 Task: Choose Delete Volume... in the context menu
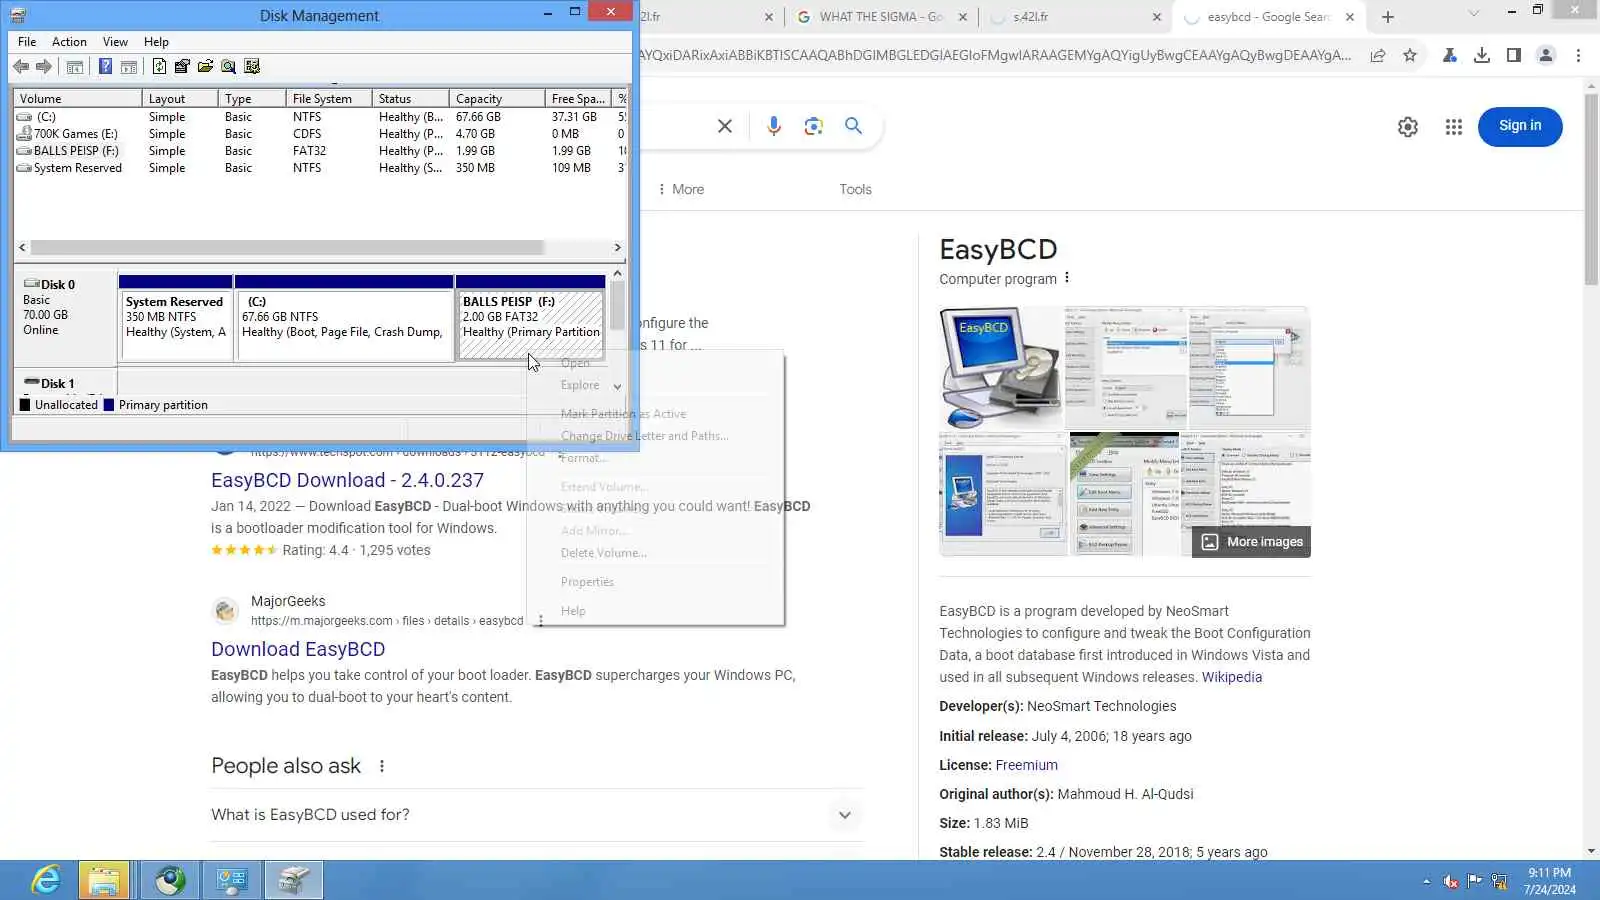pyautogui.click(x=604, y=553)
